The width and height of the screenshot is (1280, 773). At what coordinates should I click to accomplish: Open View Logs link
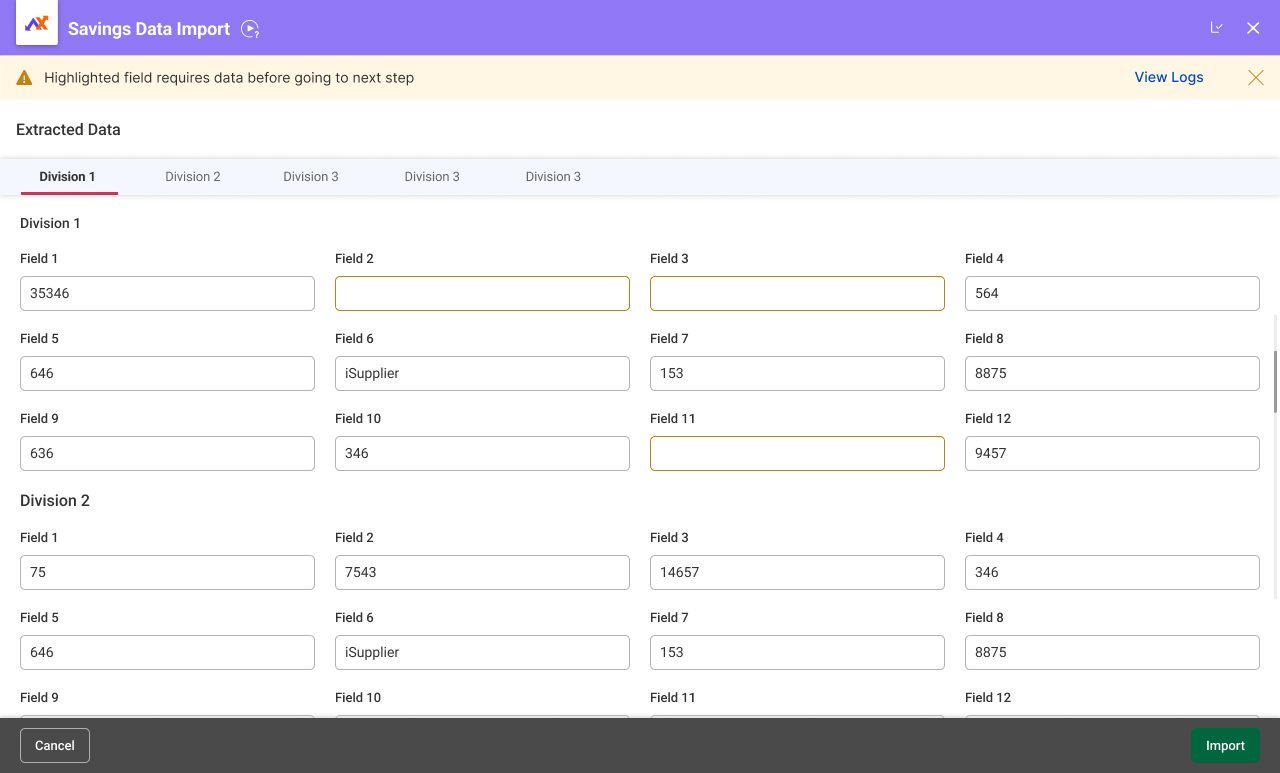click(1169, 77)
